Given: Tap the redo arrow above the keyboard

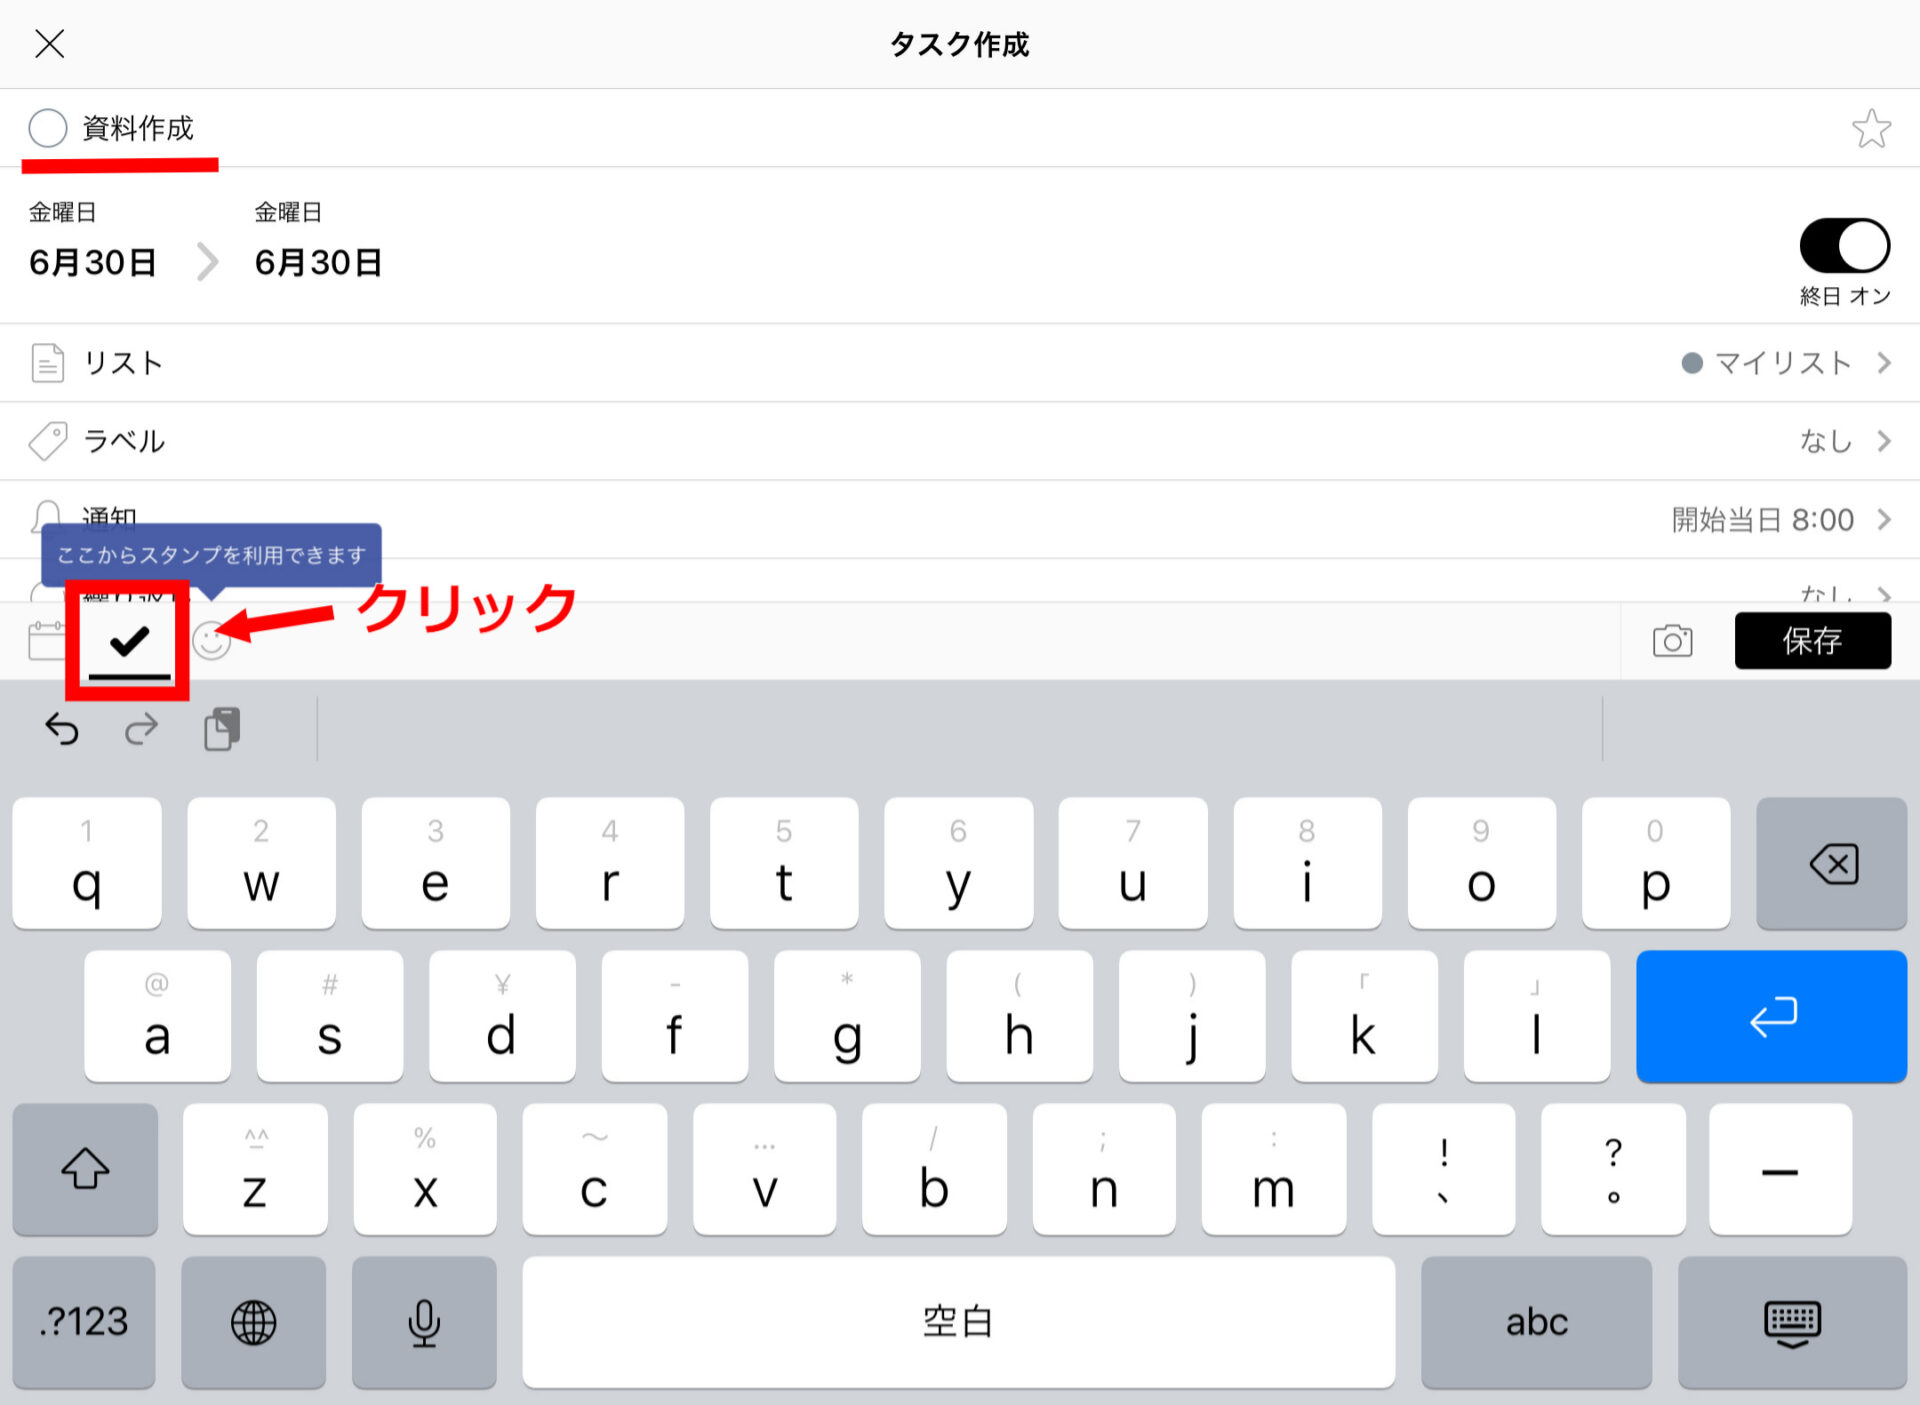Looking at the screenshot, I should pyautogui.click(x=141, y=729).
